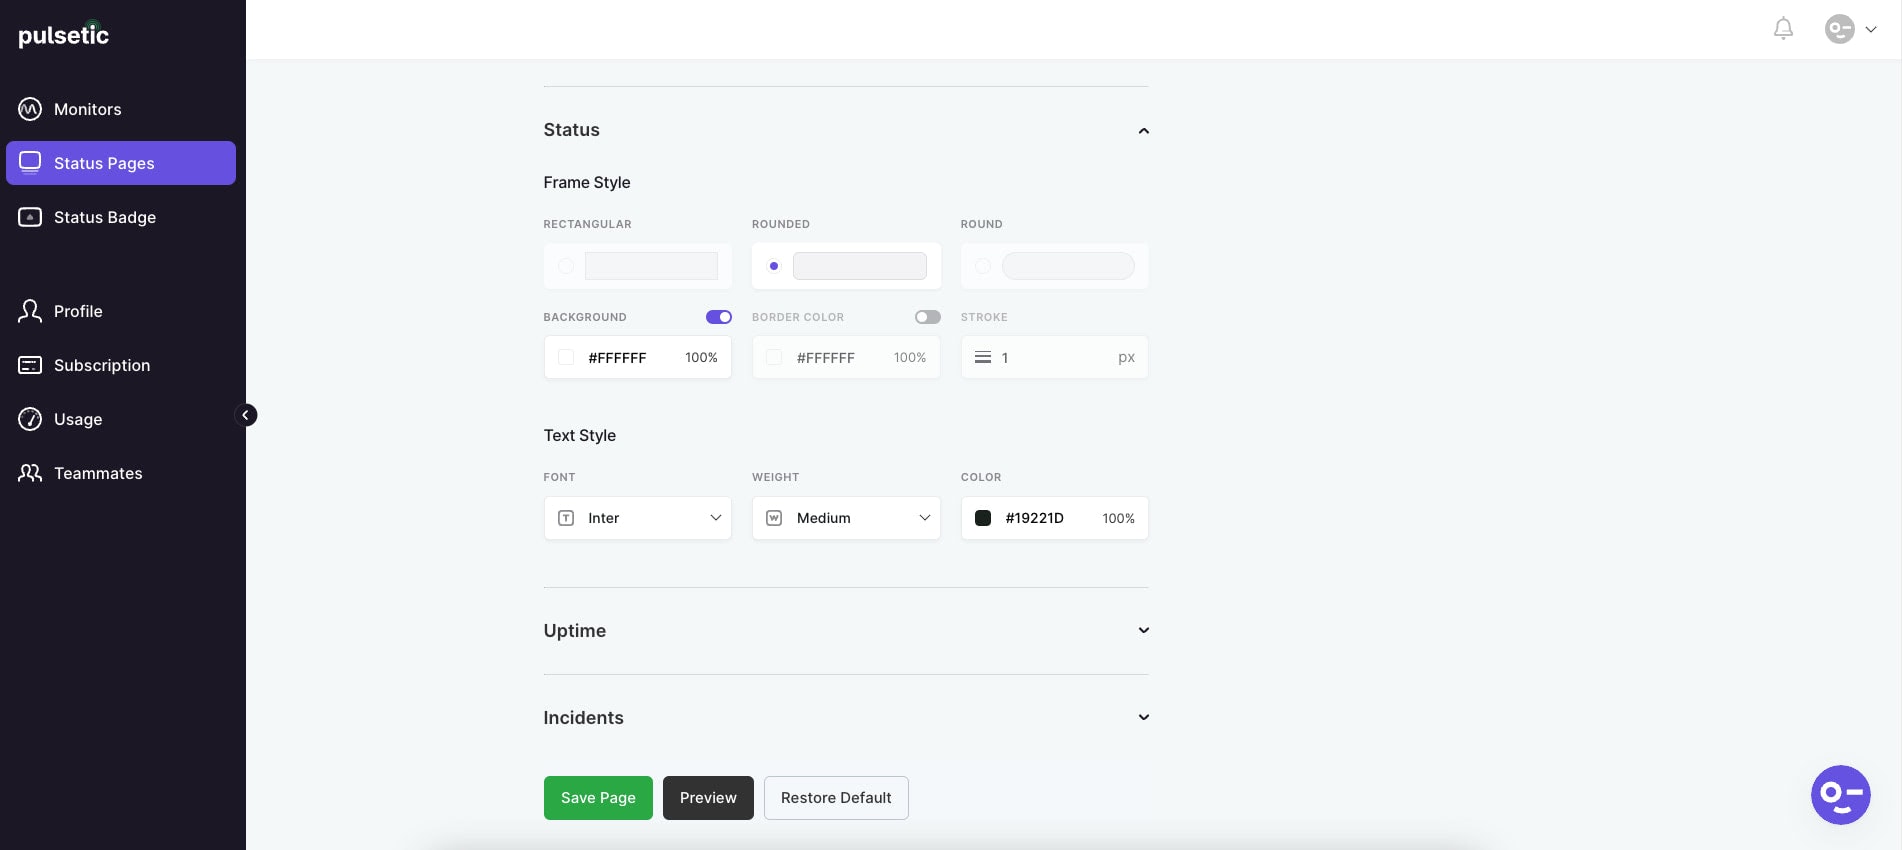Click the Status section heading

pos(571,130)
